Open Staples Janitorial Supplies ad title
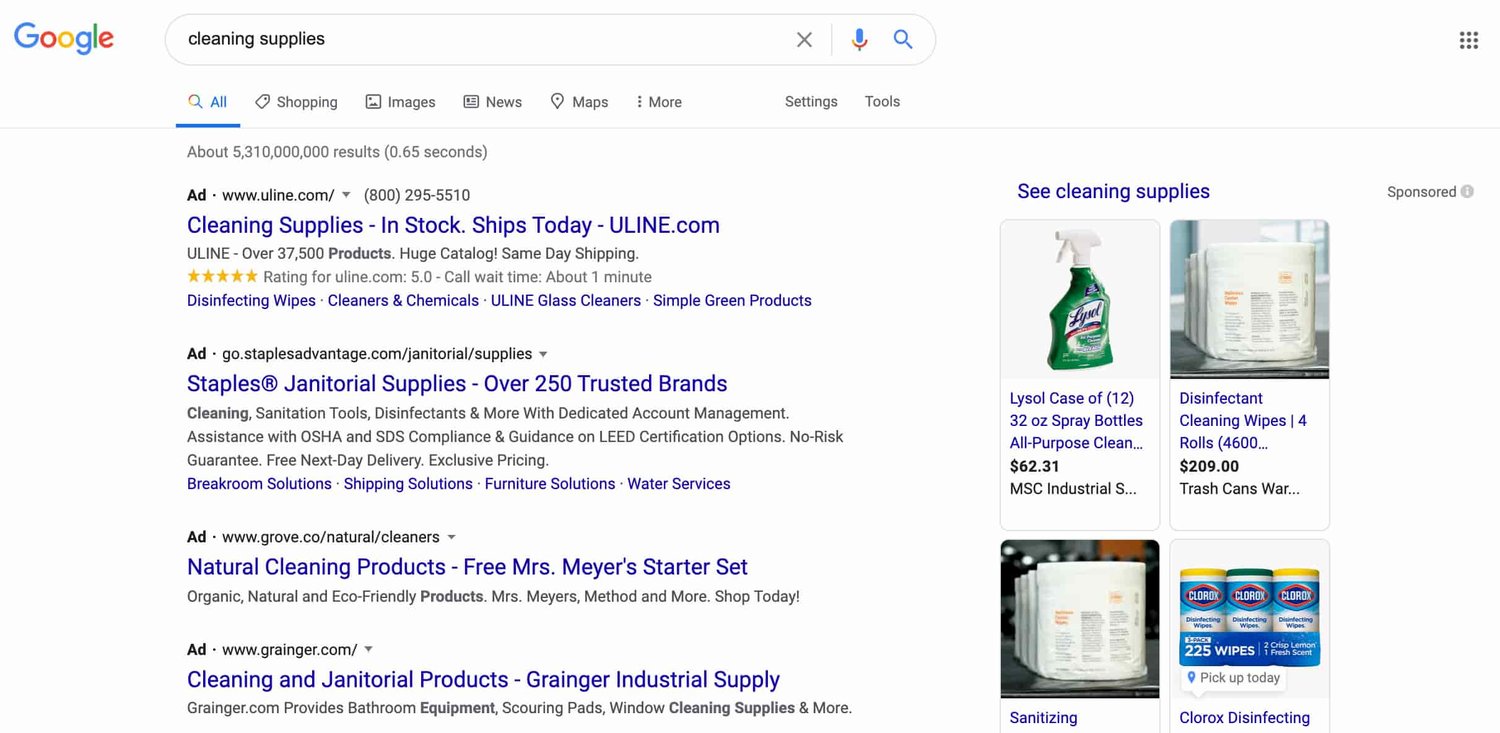 457,384
